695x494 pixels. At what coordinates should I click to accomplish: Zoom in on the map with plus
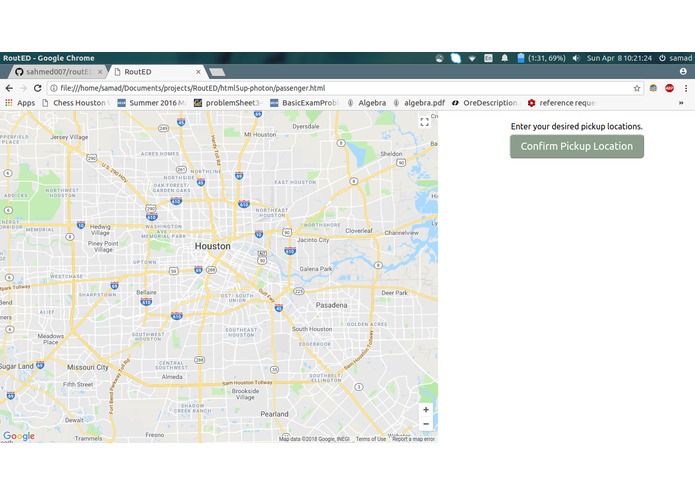[426, 410]
